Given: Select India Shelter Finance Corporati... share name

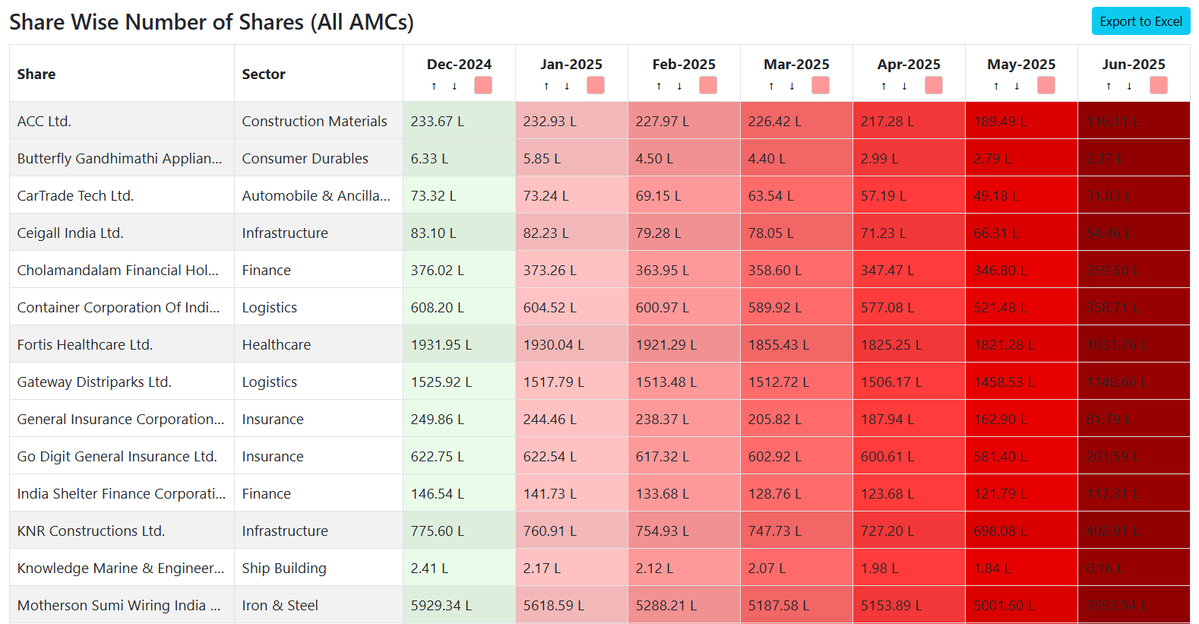Looking at the screenshot, I should pos(121,494).
